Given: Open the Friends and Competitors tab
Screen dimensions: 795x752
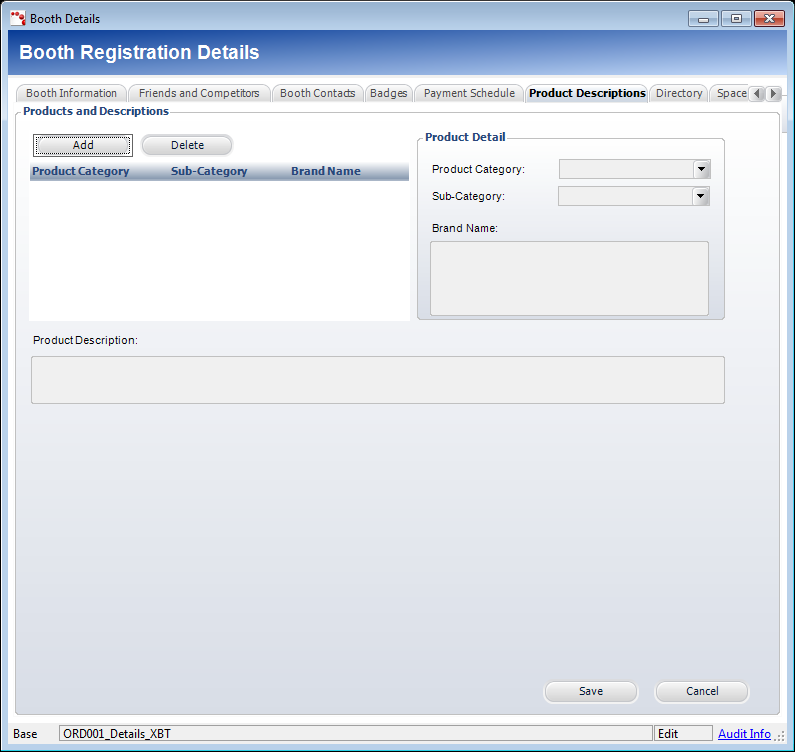Looking at the screenshot, I should coord(199,93).
